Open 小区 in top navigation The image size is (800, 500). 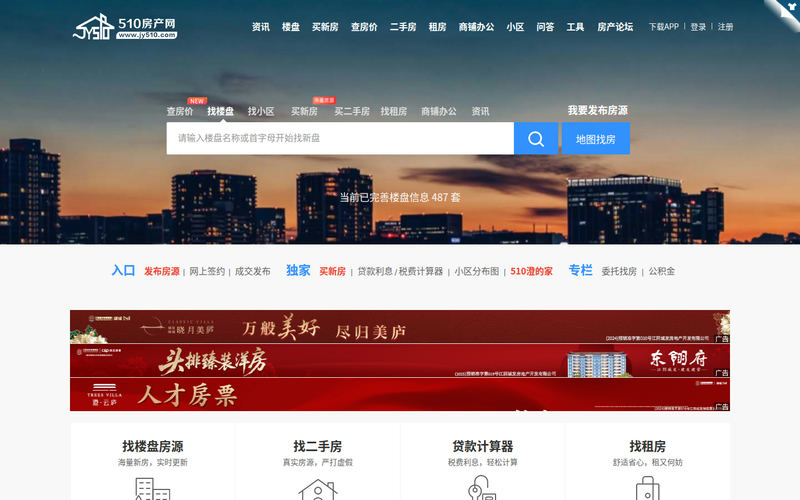(515, 27)
